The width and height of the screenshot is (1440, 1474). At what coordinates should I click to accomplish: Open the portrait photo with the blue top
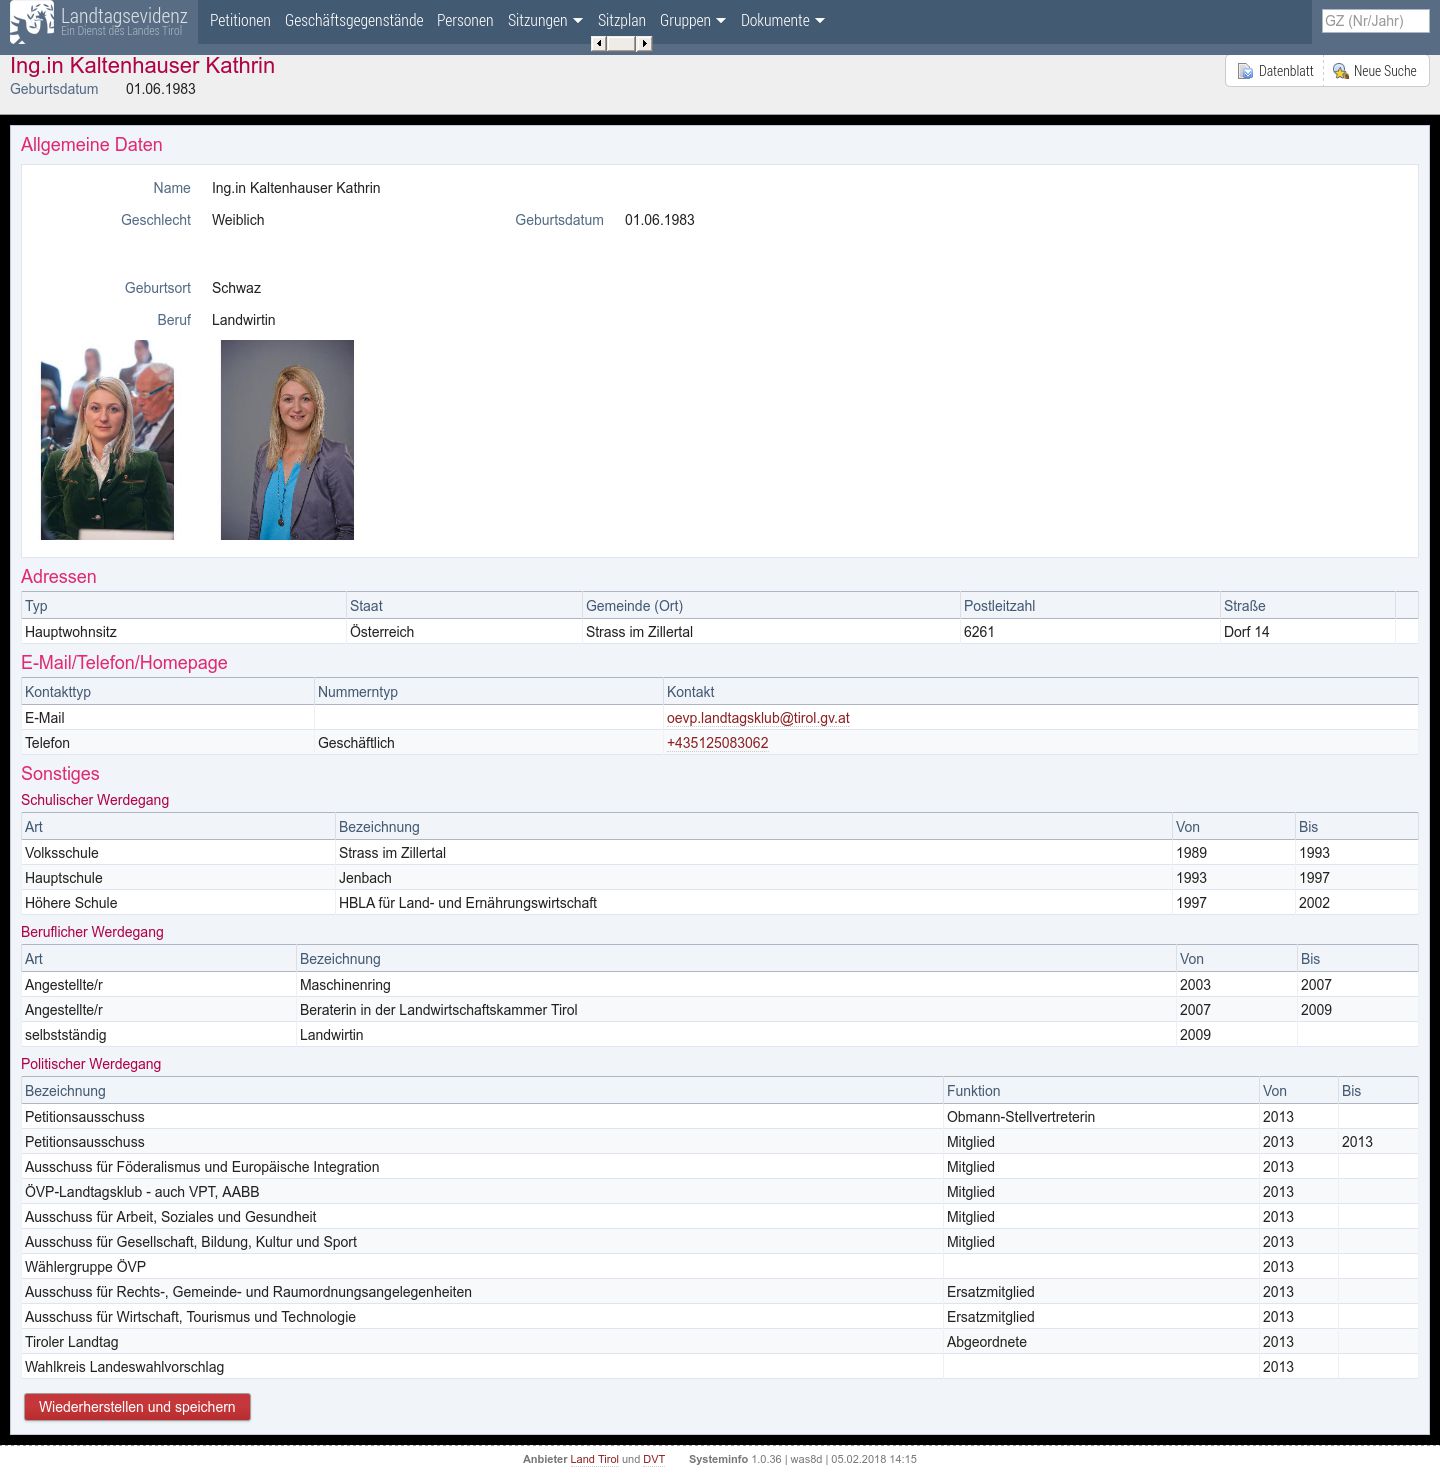pyautogui.click(x=287, y=440)
